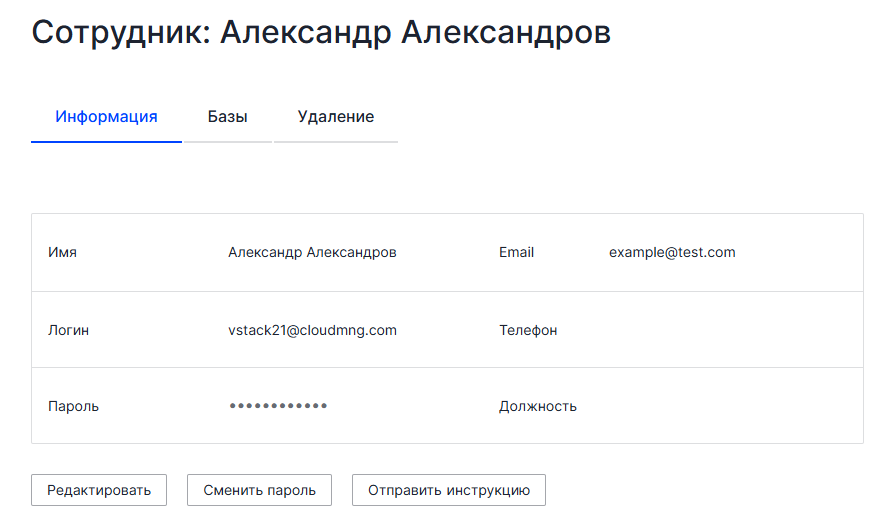The width and height of the screenshot is (882, 532).
Task: Click the Имя field label
Action: click(62, 253)
